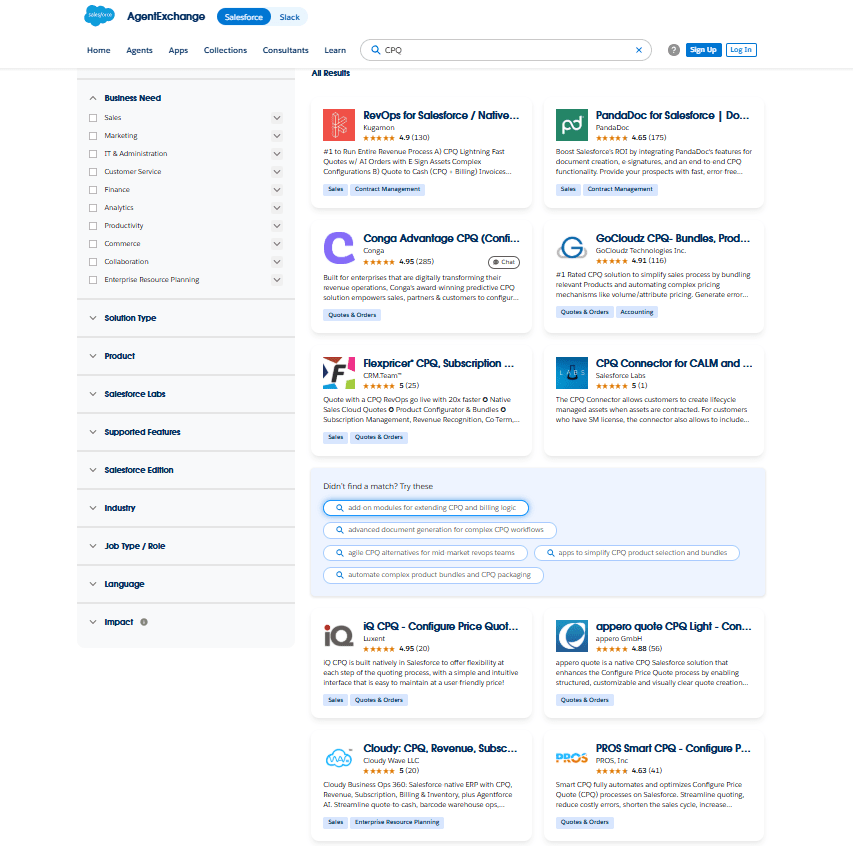
Task: Click the Chat badge on Conga card
Action: pyautogui.click(x=504, y=262)
